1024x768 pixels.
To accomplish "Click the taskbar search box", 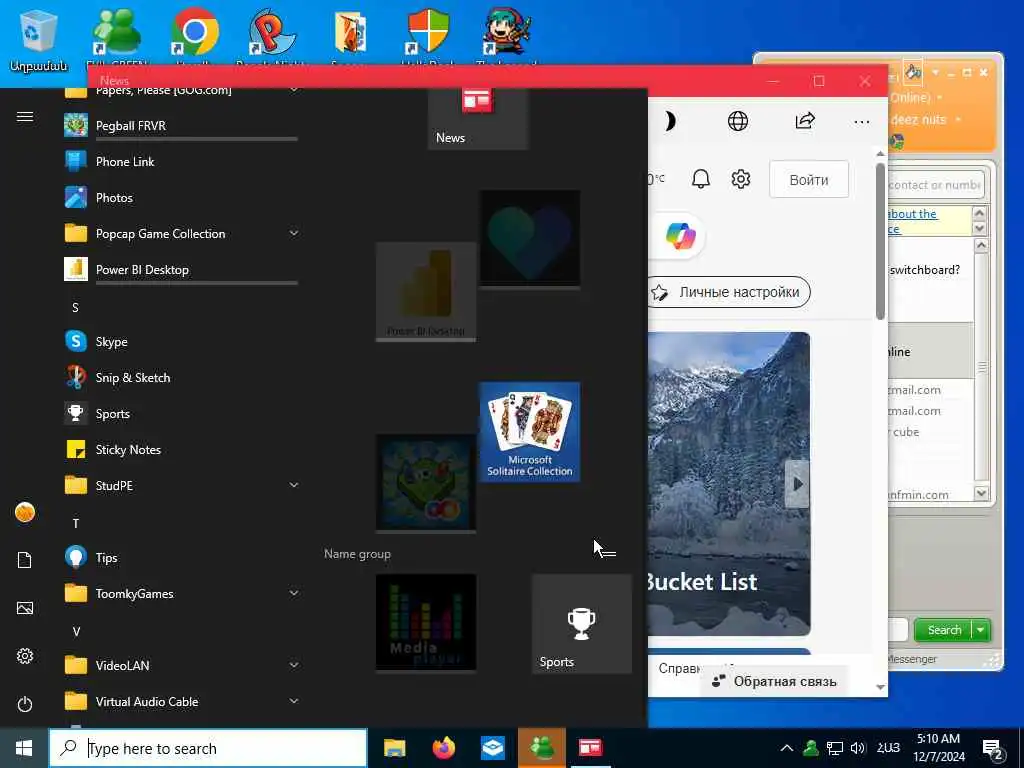I will tap(208, 748).
